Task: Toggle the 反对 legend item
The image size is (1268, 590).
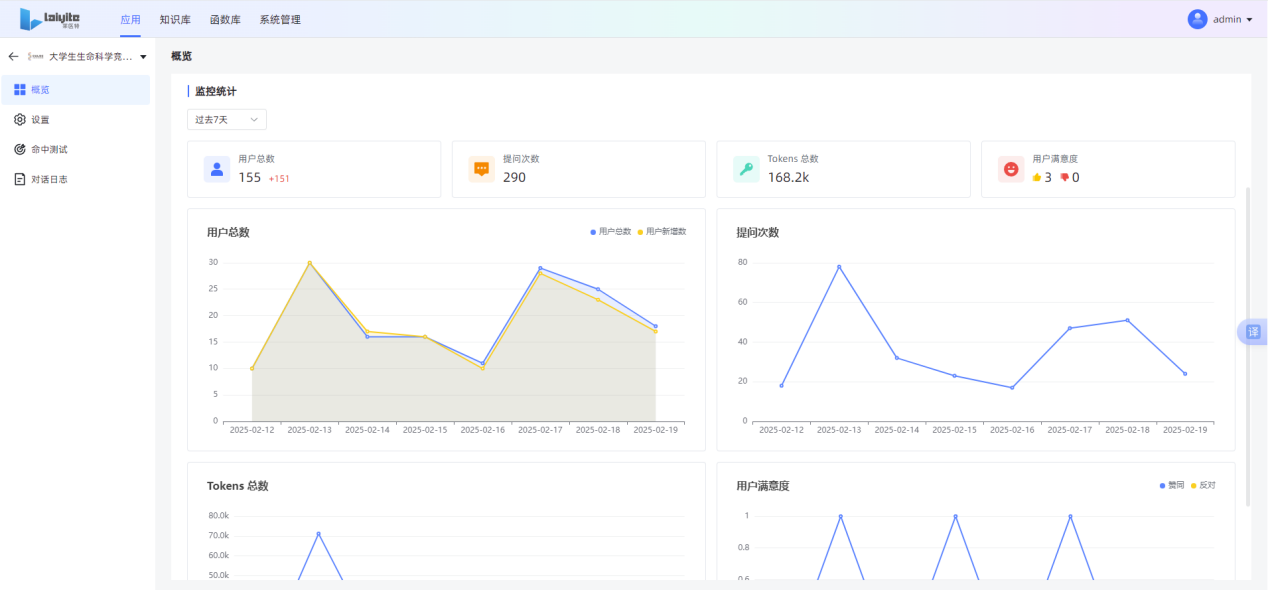Action: (x=1203, y=485)
